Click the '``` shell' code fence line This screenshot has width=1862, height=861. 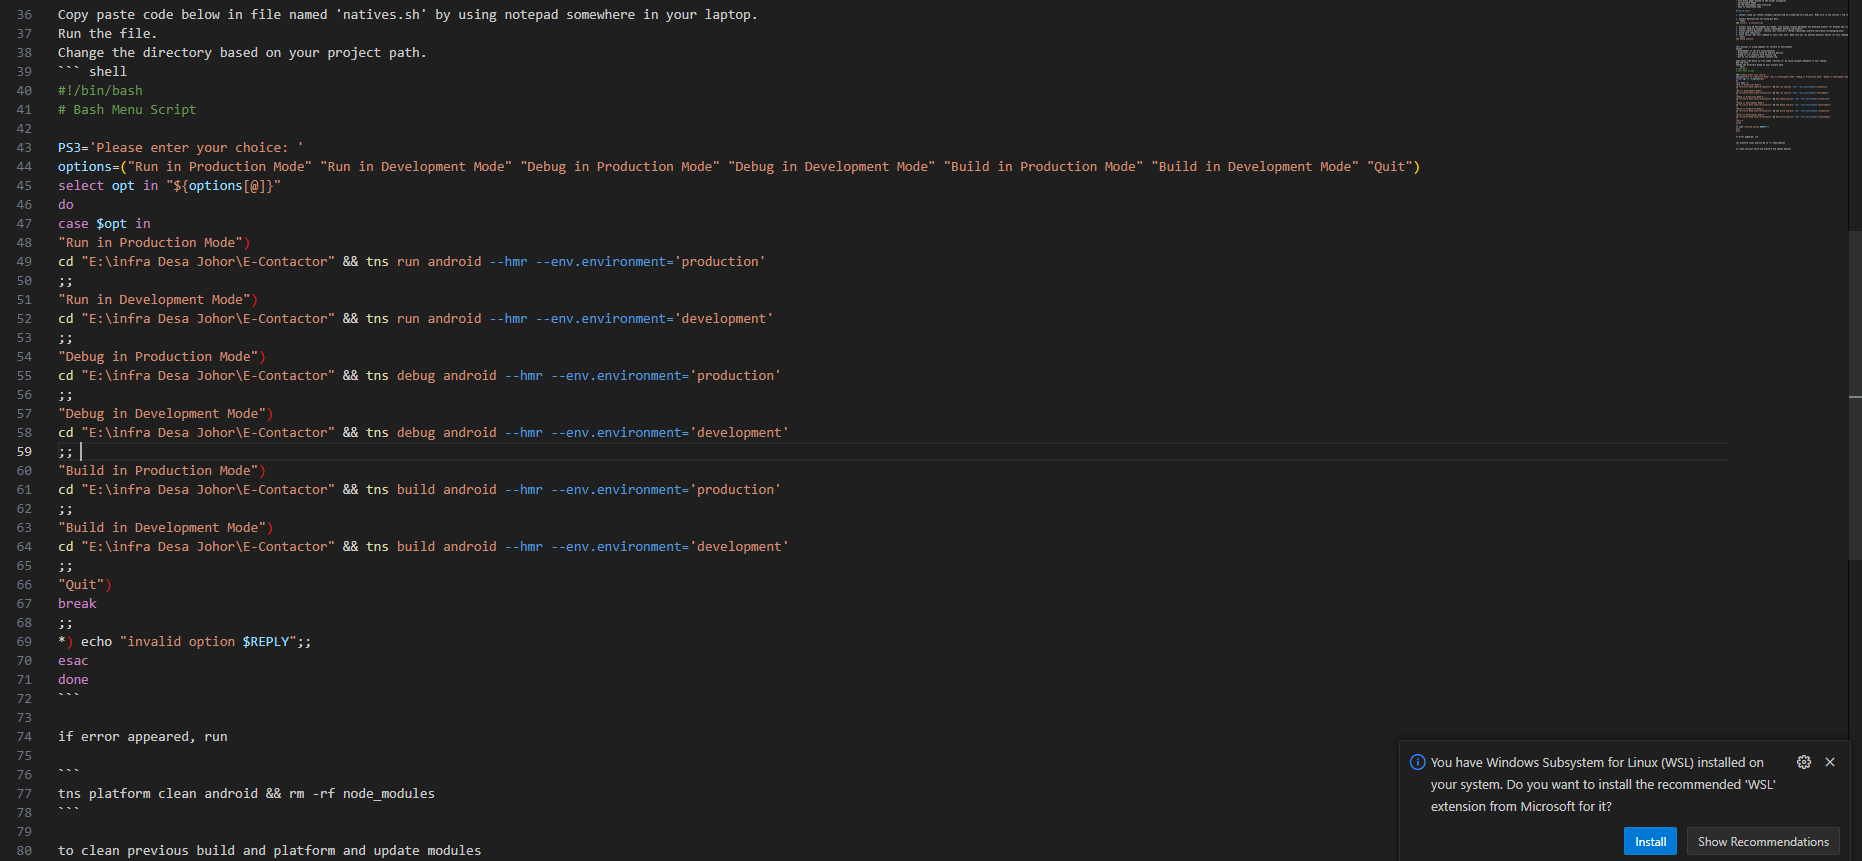93,72
